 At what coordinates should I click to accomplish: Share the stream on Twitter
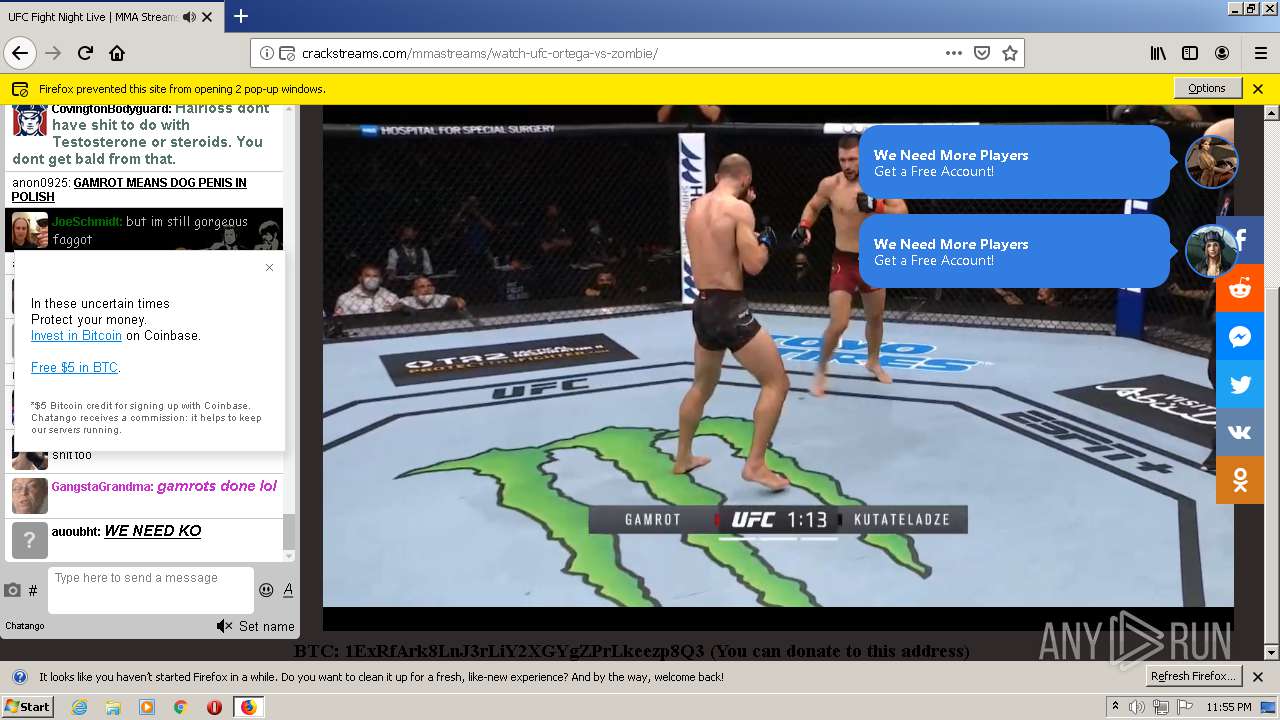tap(1240, 384)
